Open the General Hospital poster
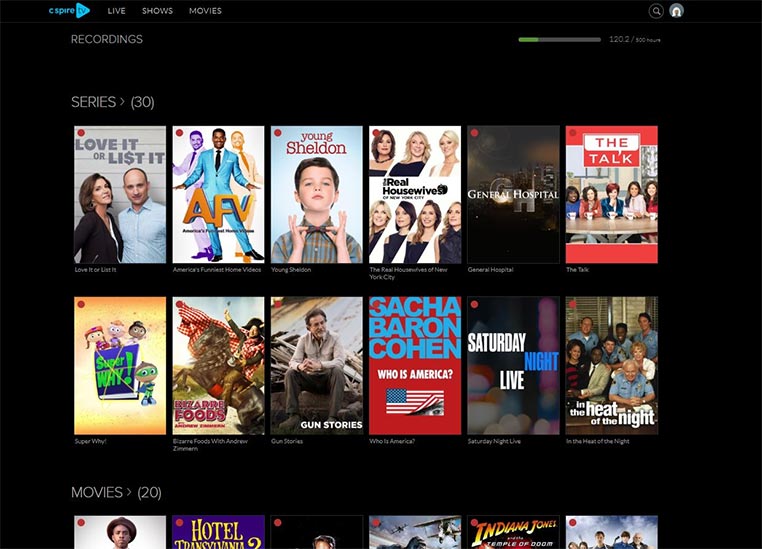The width and height of the screenshot is (762, 549). tap(513, 195)
